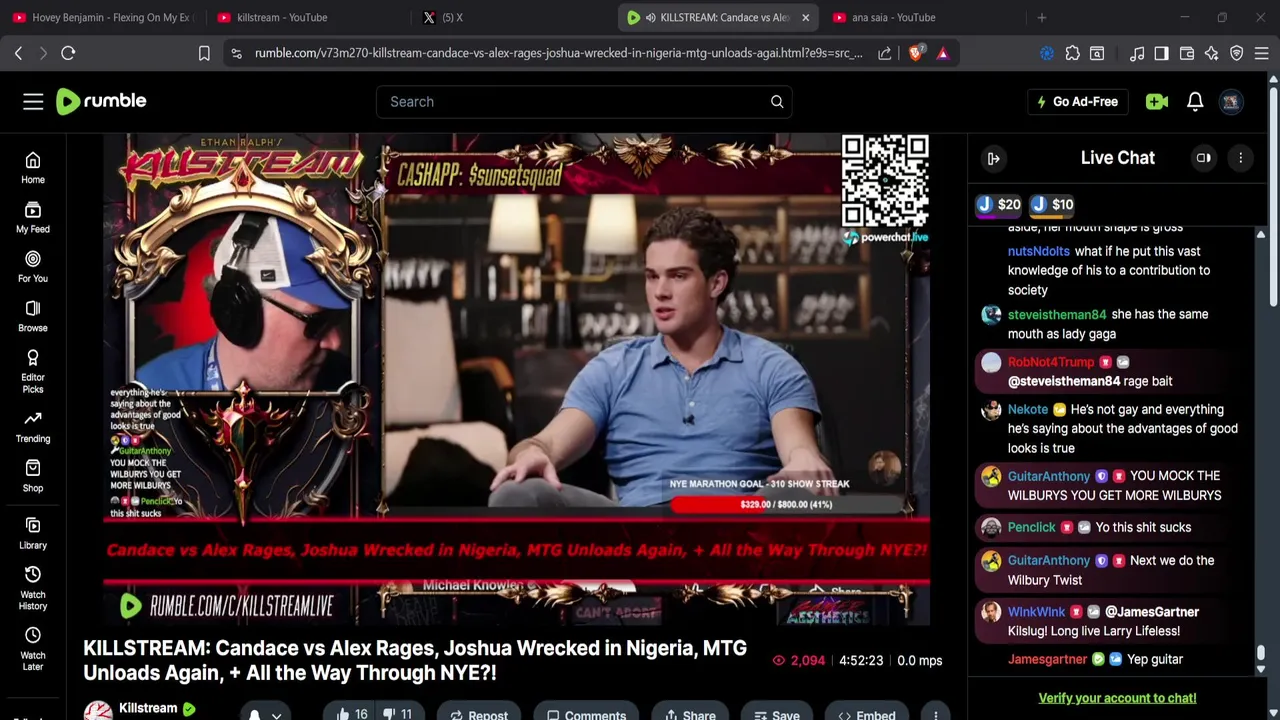Open Editor Picks in the sidebar

33,371
